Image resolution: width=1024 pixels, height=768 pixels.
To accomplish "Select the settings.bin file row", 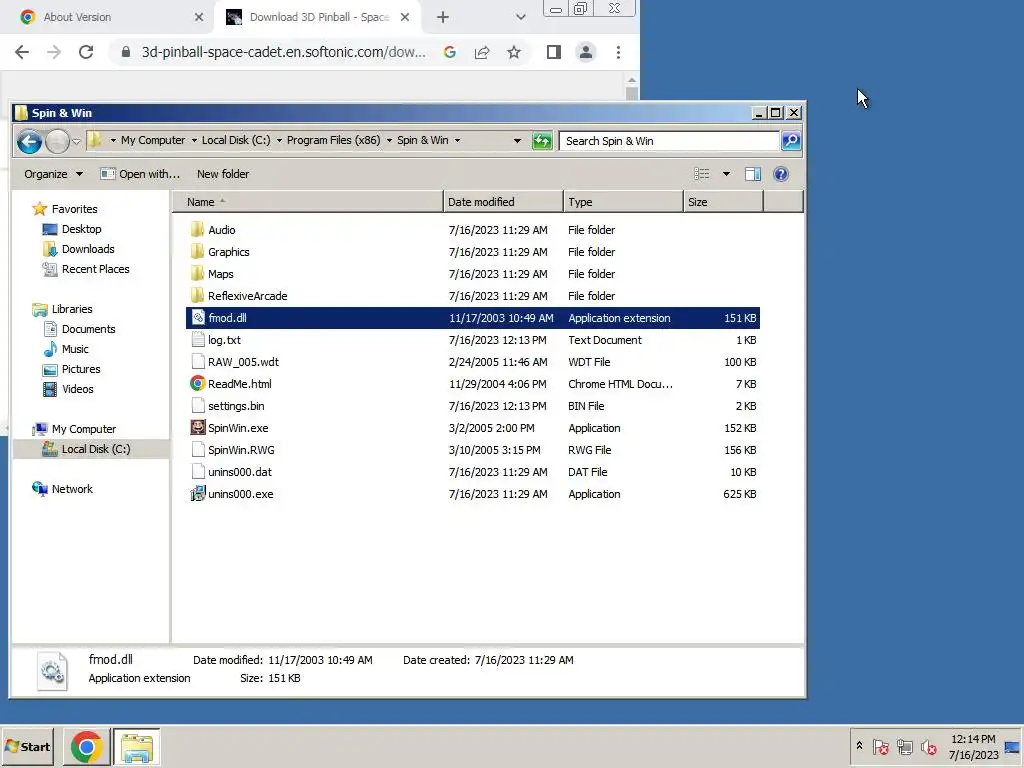I will click(x=473, y=406).
